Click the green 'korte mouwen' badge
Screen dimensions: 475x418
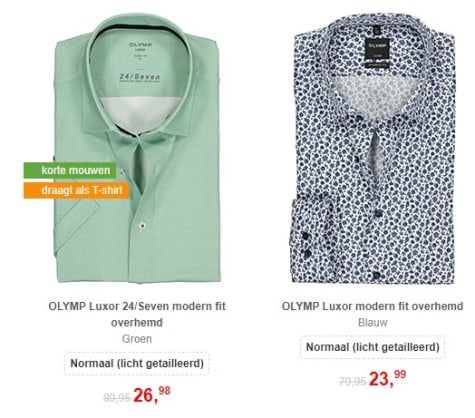click(70, 170)
